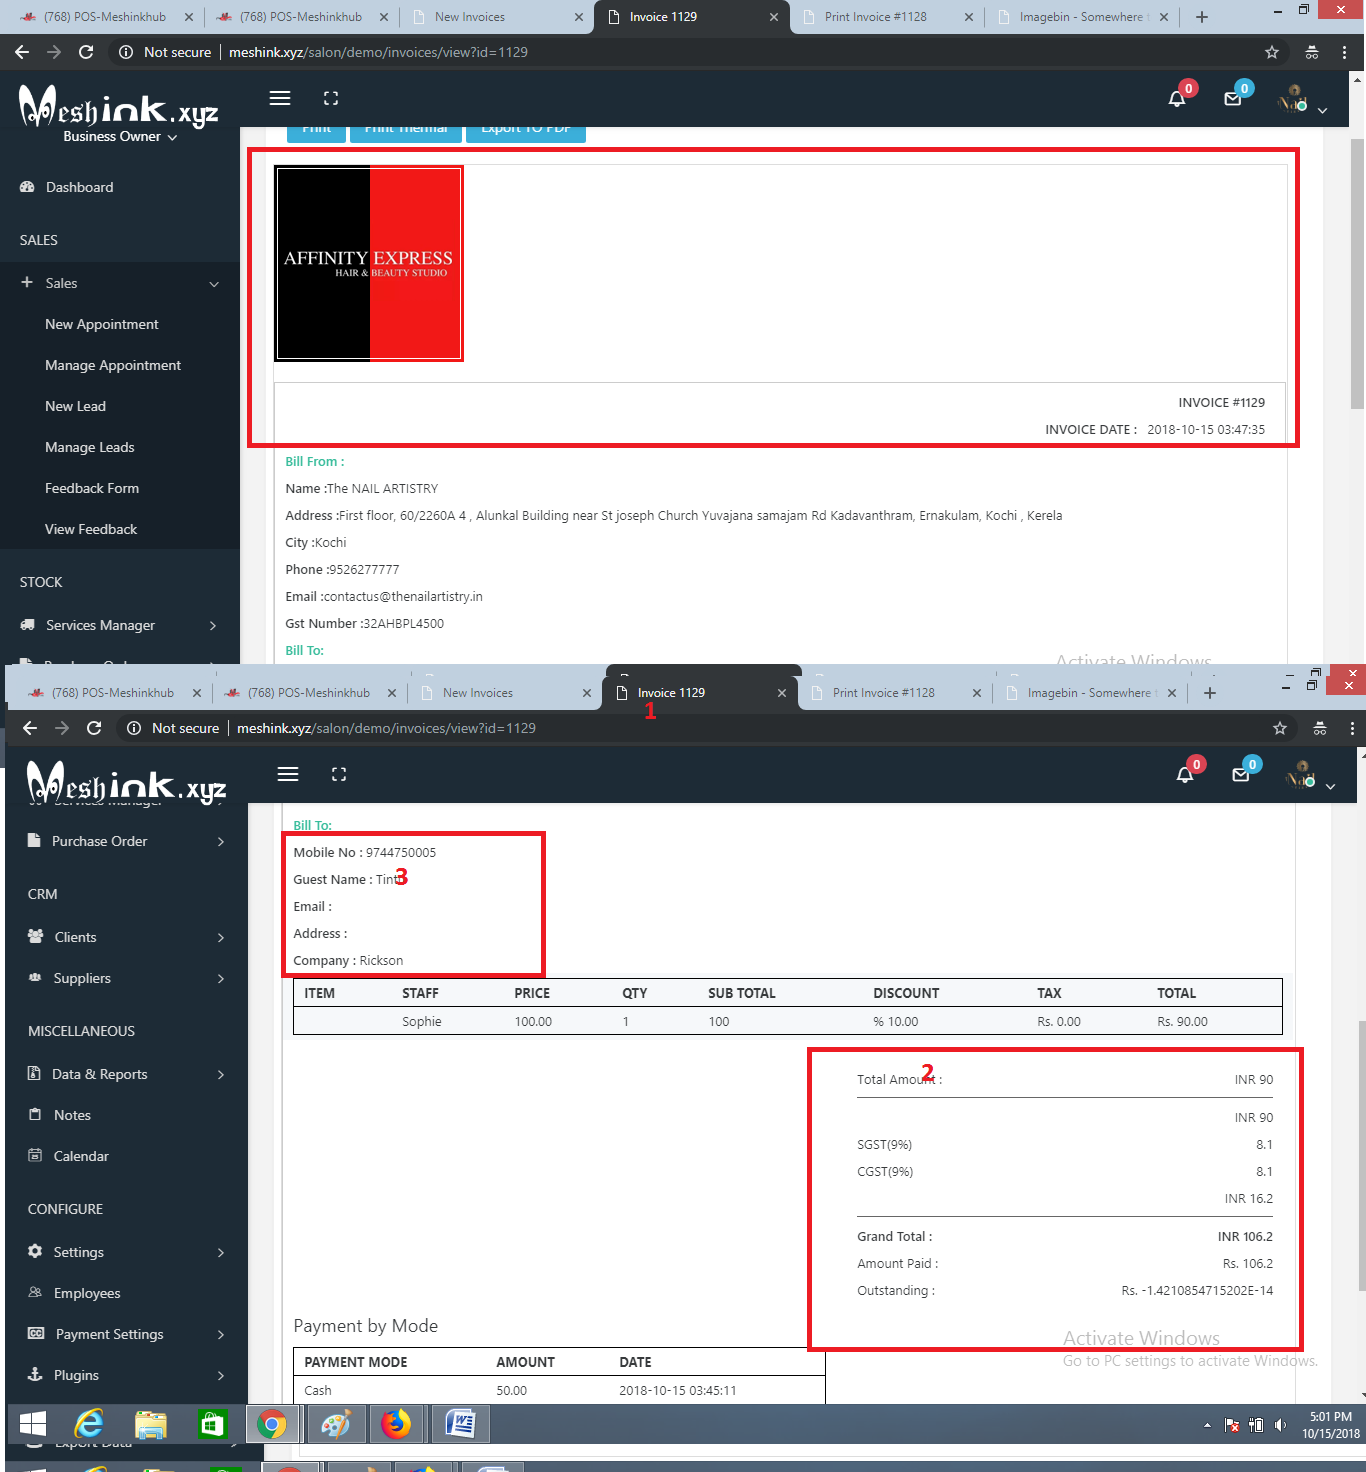The height and width of the screenshot is (1472, 1366).
Task: Expand the Clients submenu
Action: click(x=221, y=938)
